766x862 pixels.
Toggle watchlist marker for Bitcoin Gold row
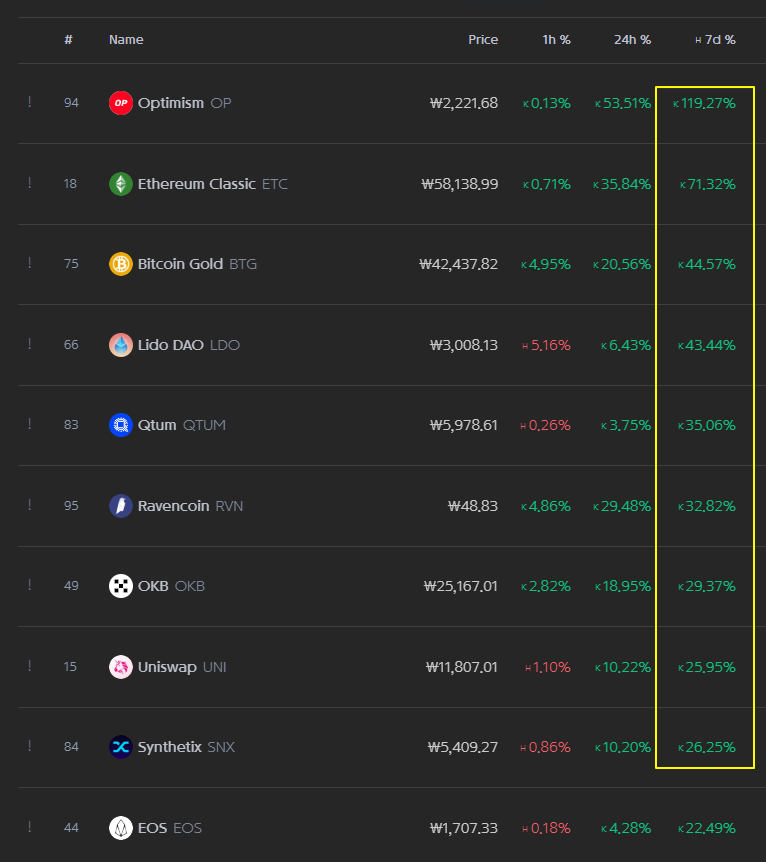point(30,263)
